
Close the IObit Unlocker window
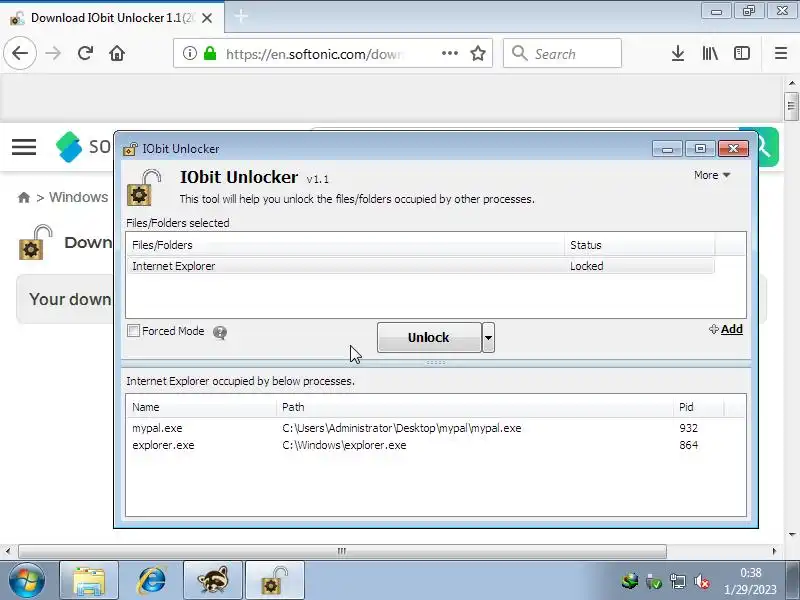pos(733,148)
